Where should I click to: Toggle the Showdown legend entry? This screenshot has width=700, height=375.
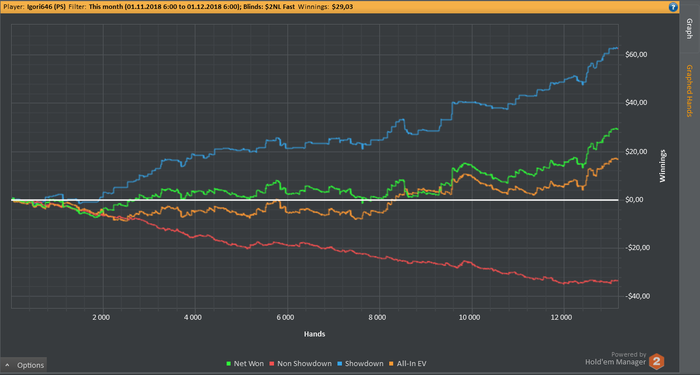pyautogui.click(x=360, y=364)
